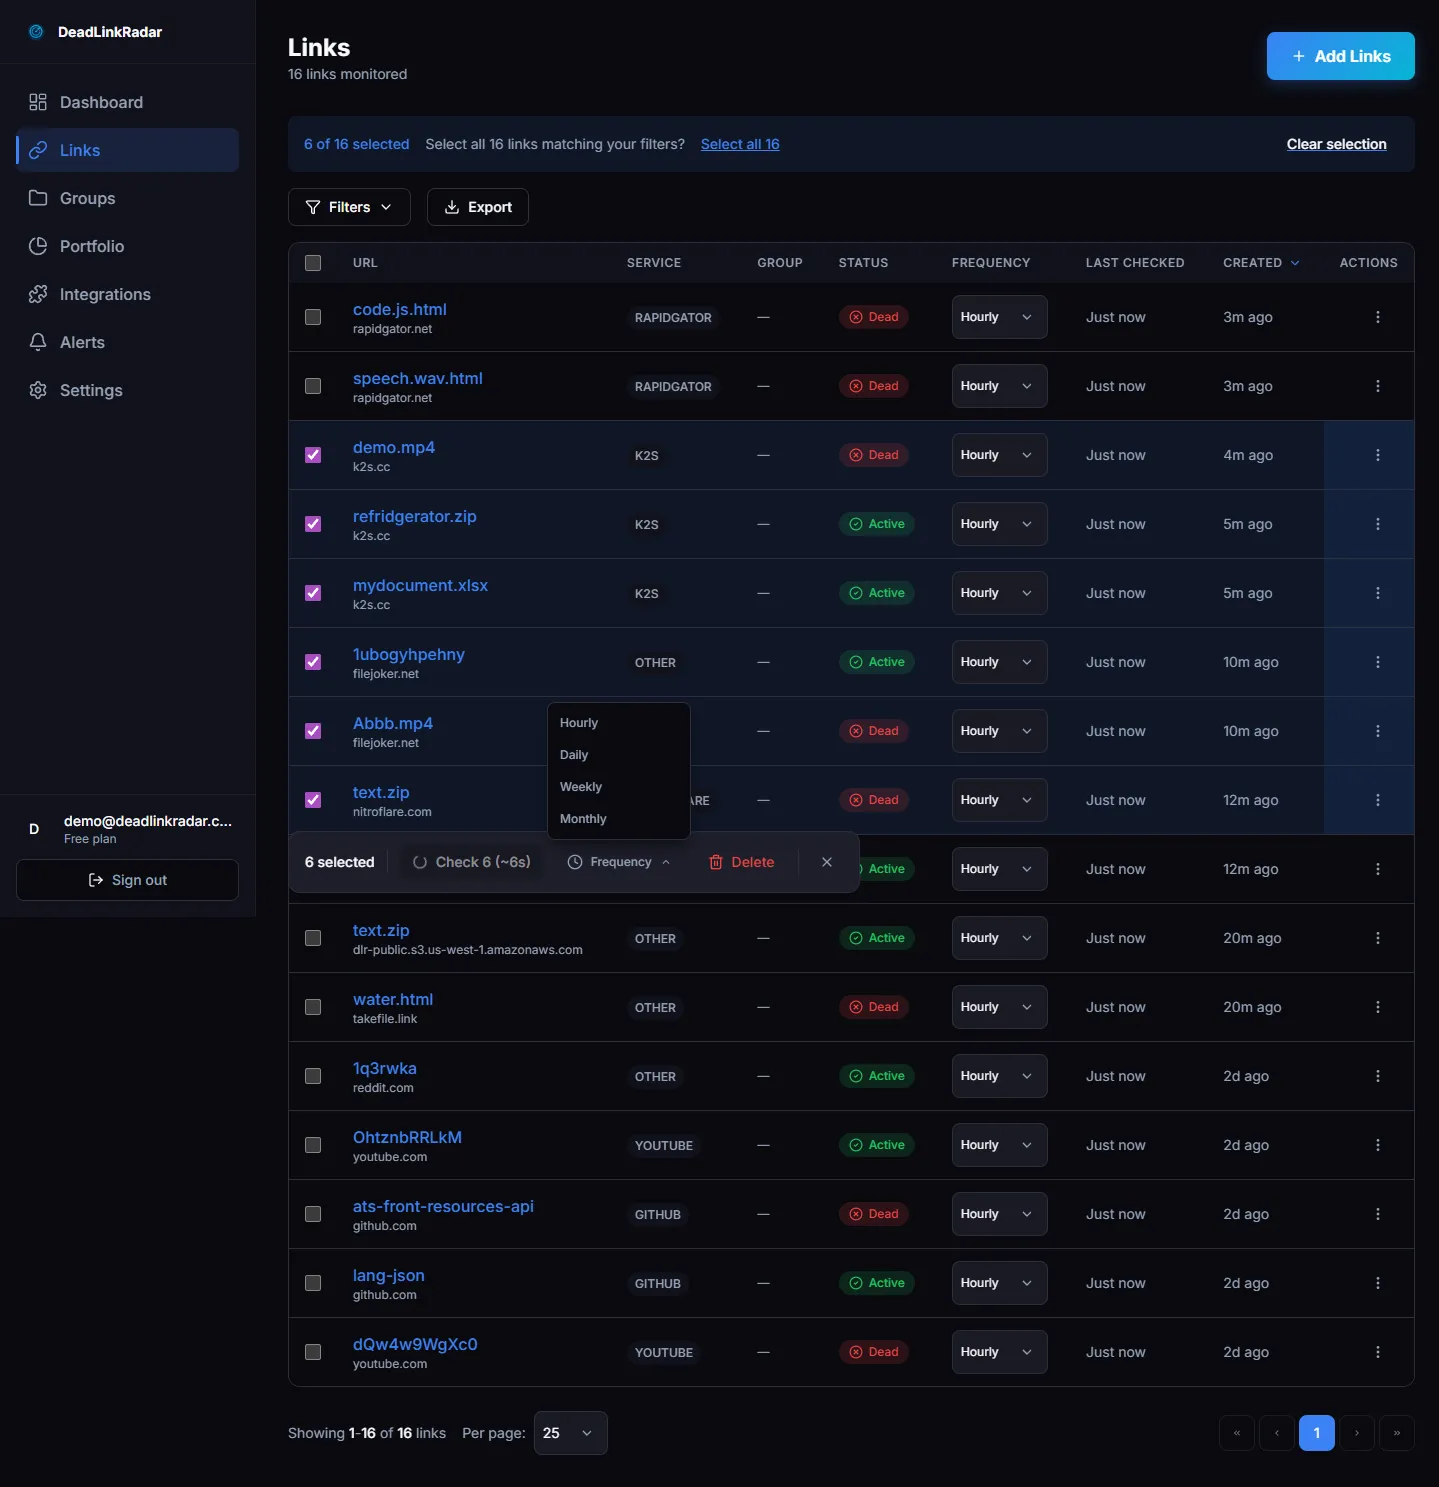The height and width of the screenshot is (1487, 1439).
Task: Click the red Delete trash button
Action: [741, 862]
